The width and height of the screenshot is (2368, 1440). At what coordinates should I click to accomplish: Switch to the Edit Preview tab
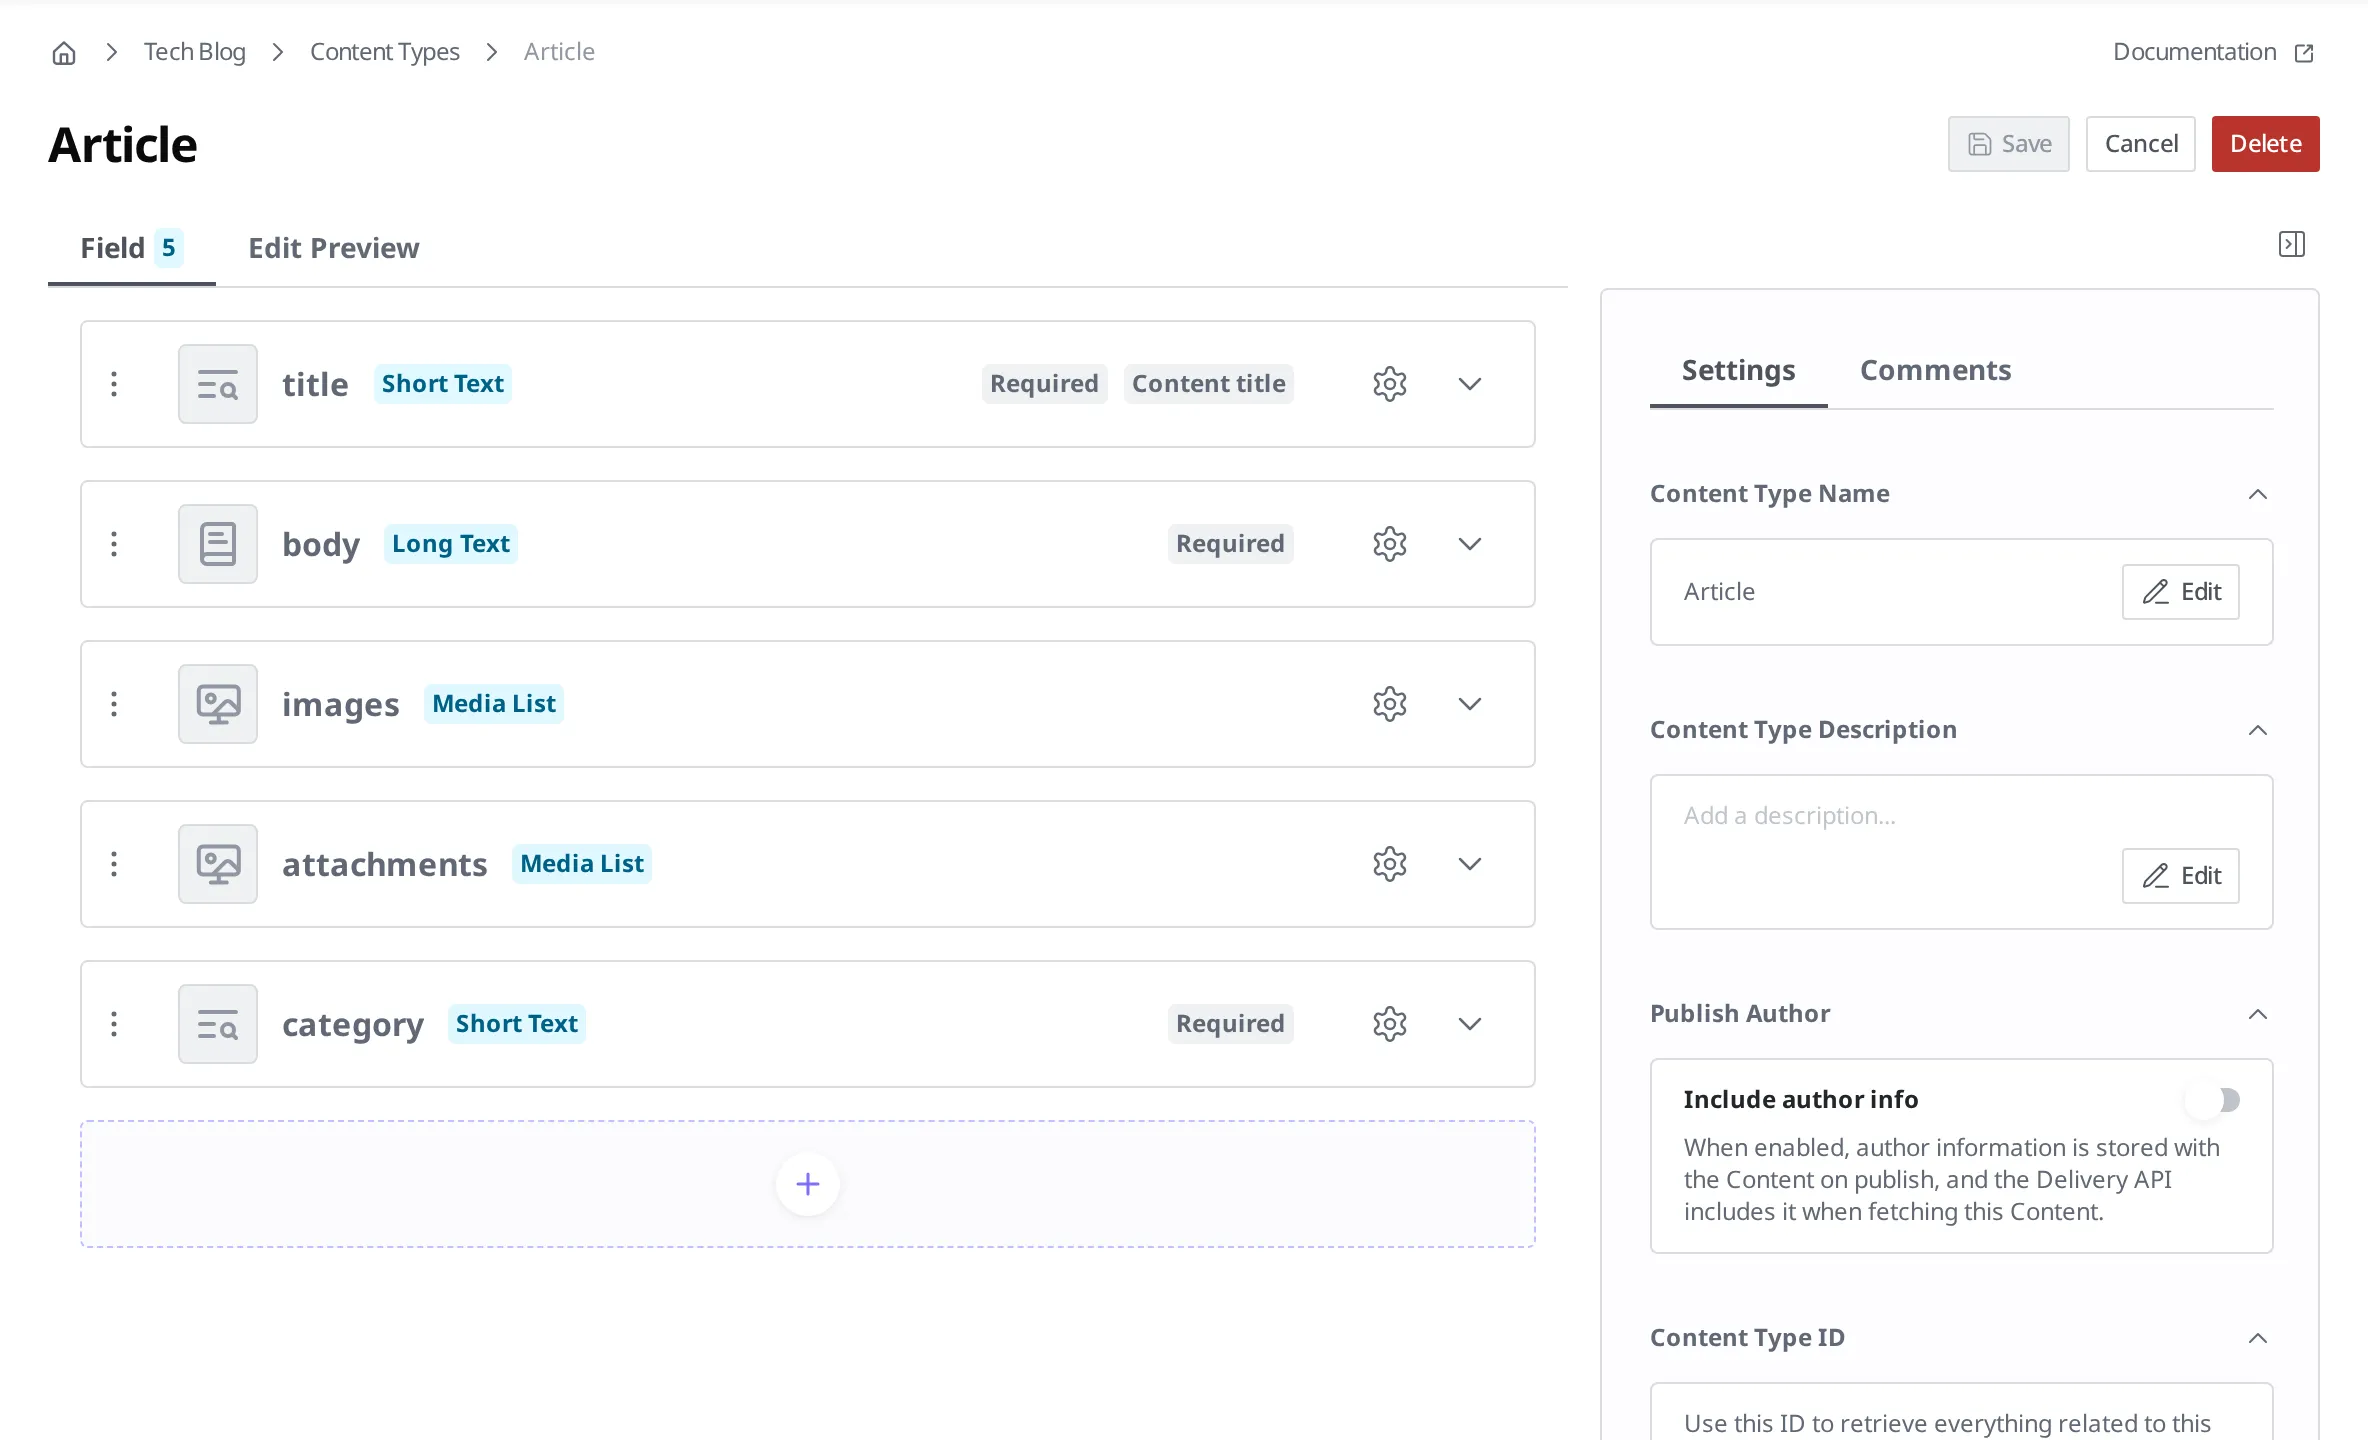pos(334,248)
